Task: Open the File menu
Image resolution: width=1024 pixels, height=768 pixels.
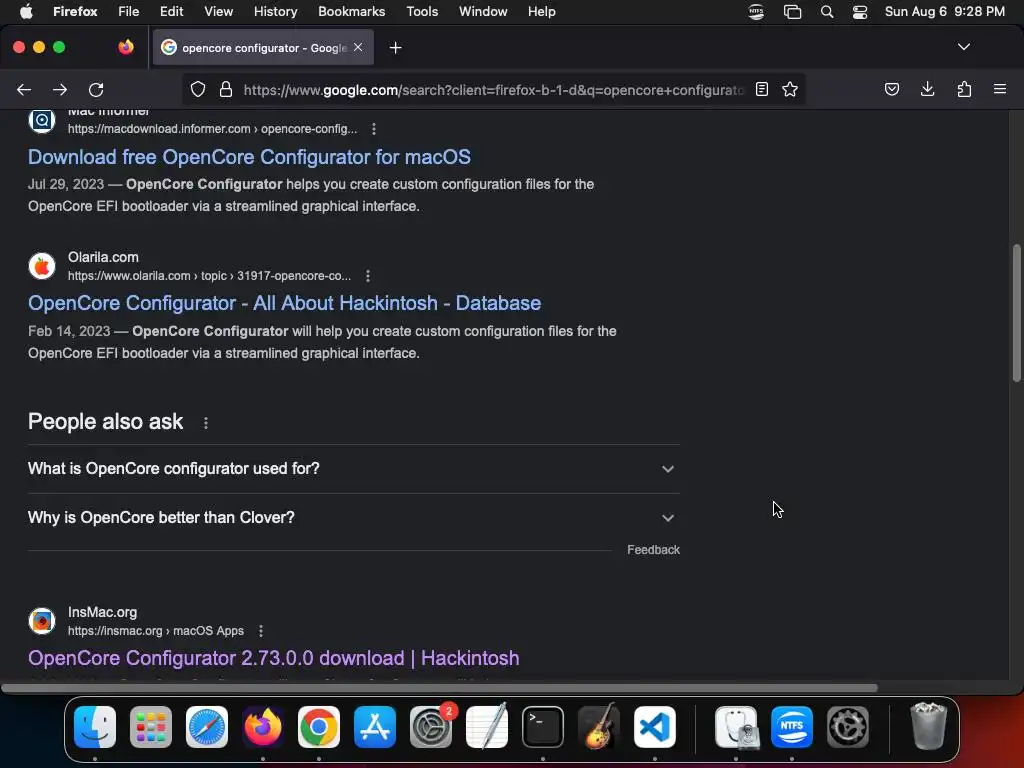Action: pos(129,12)
